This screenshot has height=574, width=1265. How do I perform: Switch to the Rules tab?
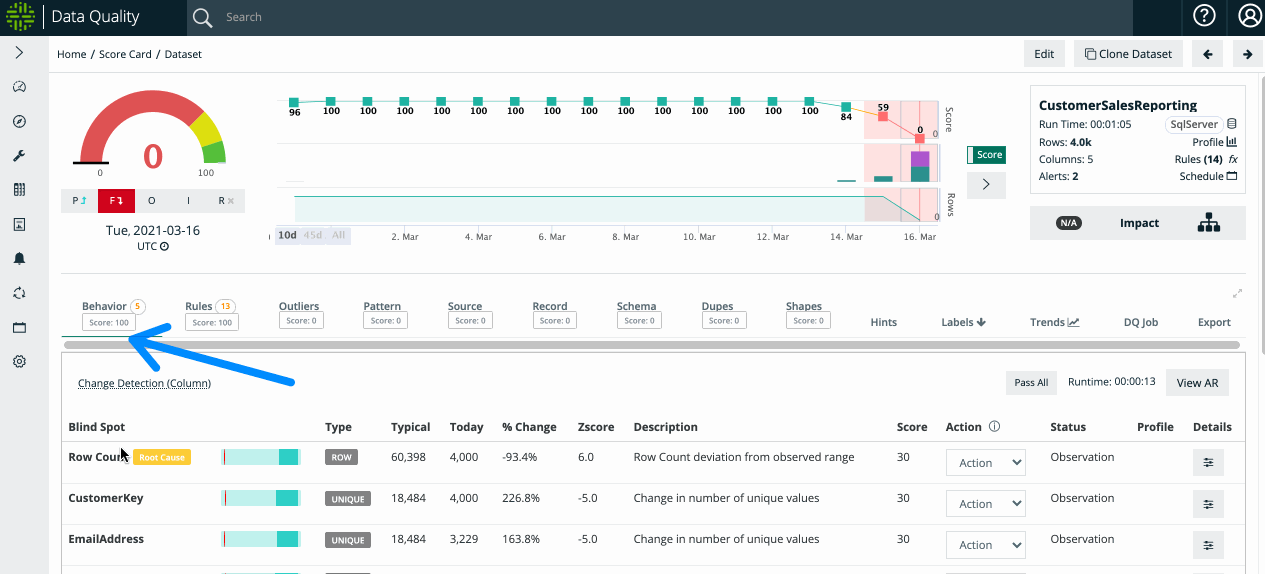[x=199, y=307]
